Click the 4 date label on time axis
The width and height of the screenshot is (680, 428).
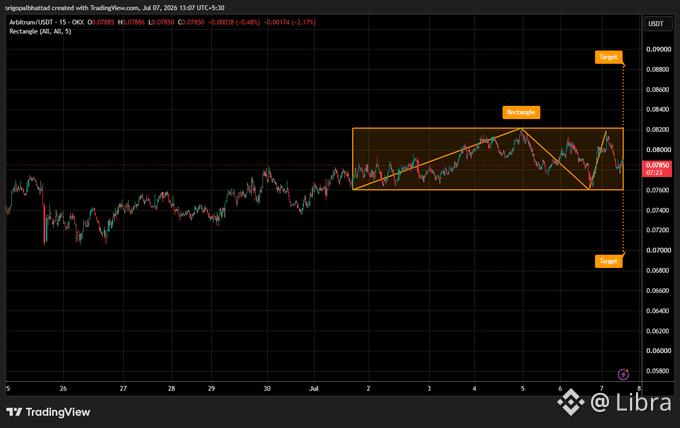pos(474,389)
